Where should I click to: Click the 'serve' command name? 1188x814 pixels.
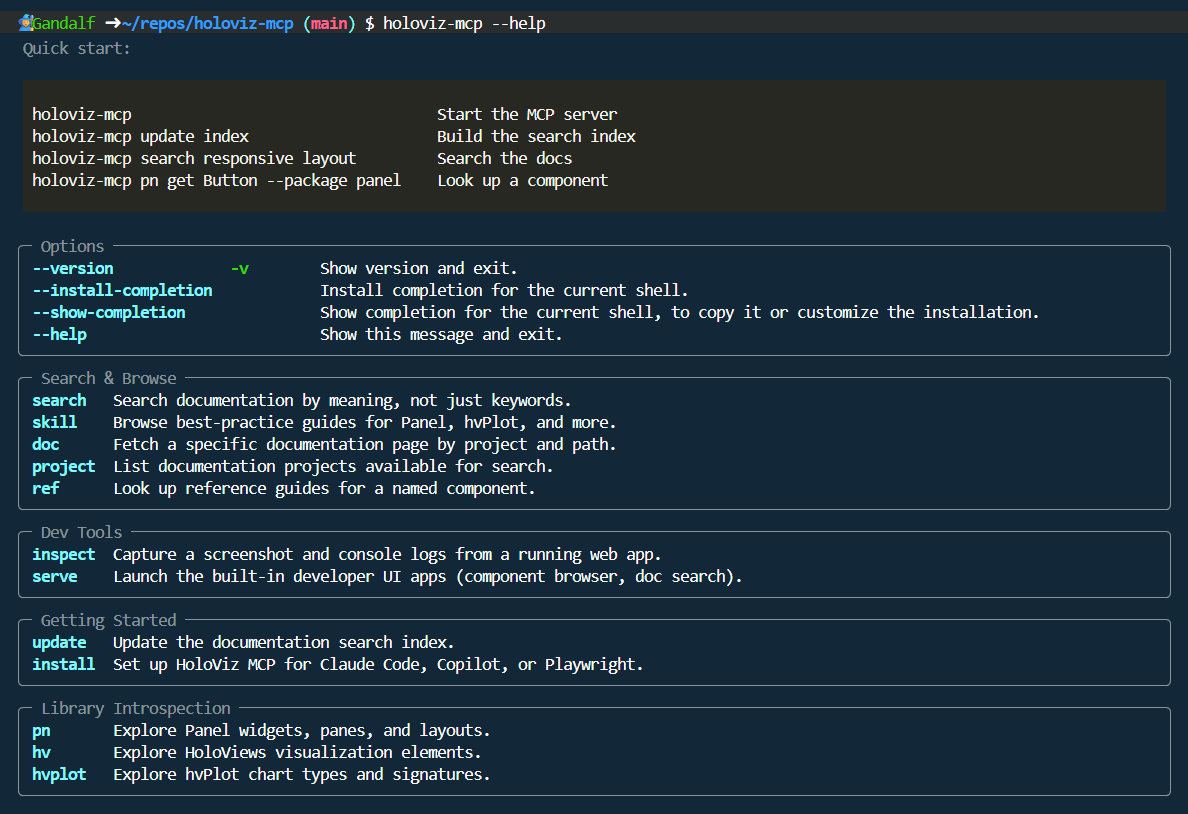pyautogui.click(x=55, y=576)
